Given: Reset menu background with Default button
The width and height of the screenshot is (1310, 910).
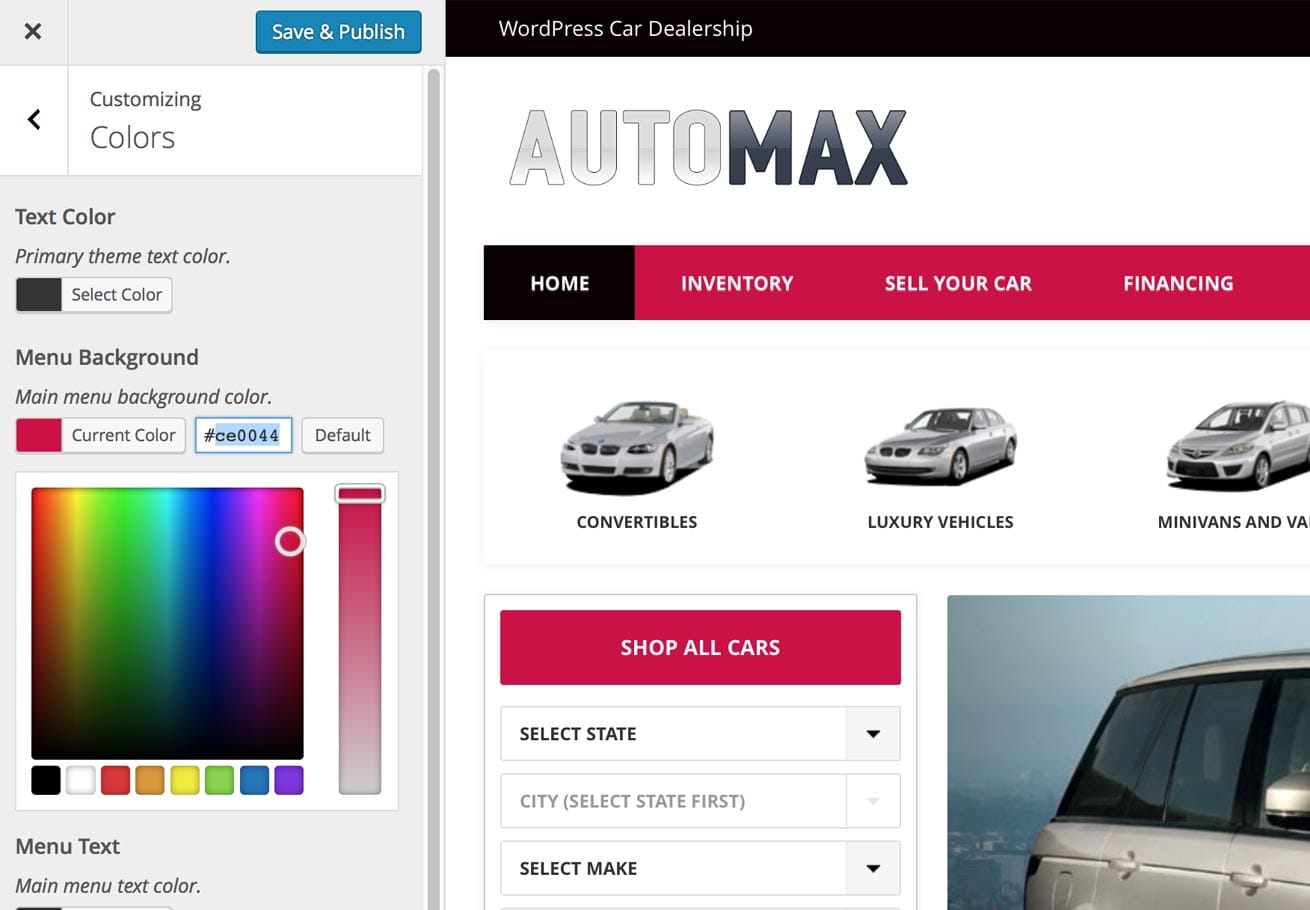Looking at the screenshot, I should pos(342,435).
